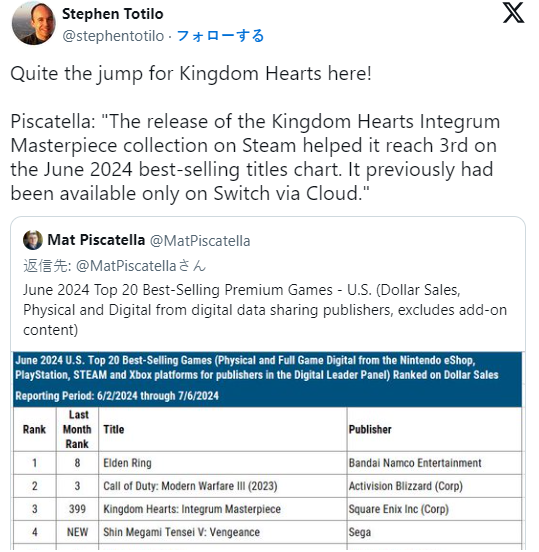The height and width of the screenshot is (552, 539).
Task: Click the main tweet text about Kingdom Hearts
Action: [255, 133]
